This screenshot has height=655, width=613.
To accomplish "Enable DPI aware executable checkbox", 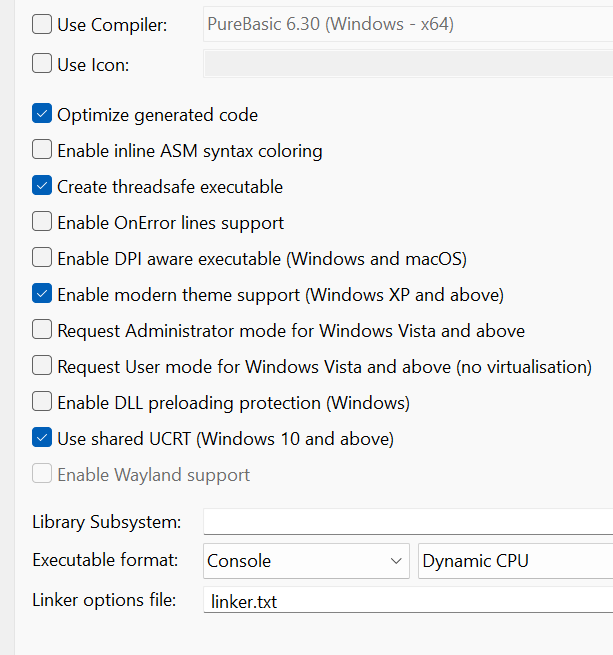I will pos(42,259).
